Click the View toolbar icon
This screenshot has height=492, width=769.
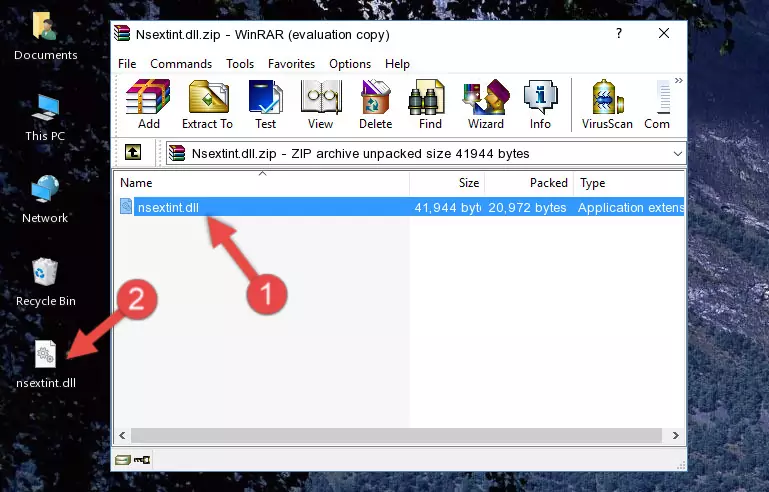click(321, 104)
